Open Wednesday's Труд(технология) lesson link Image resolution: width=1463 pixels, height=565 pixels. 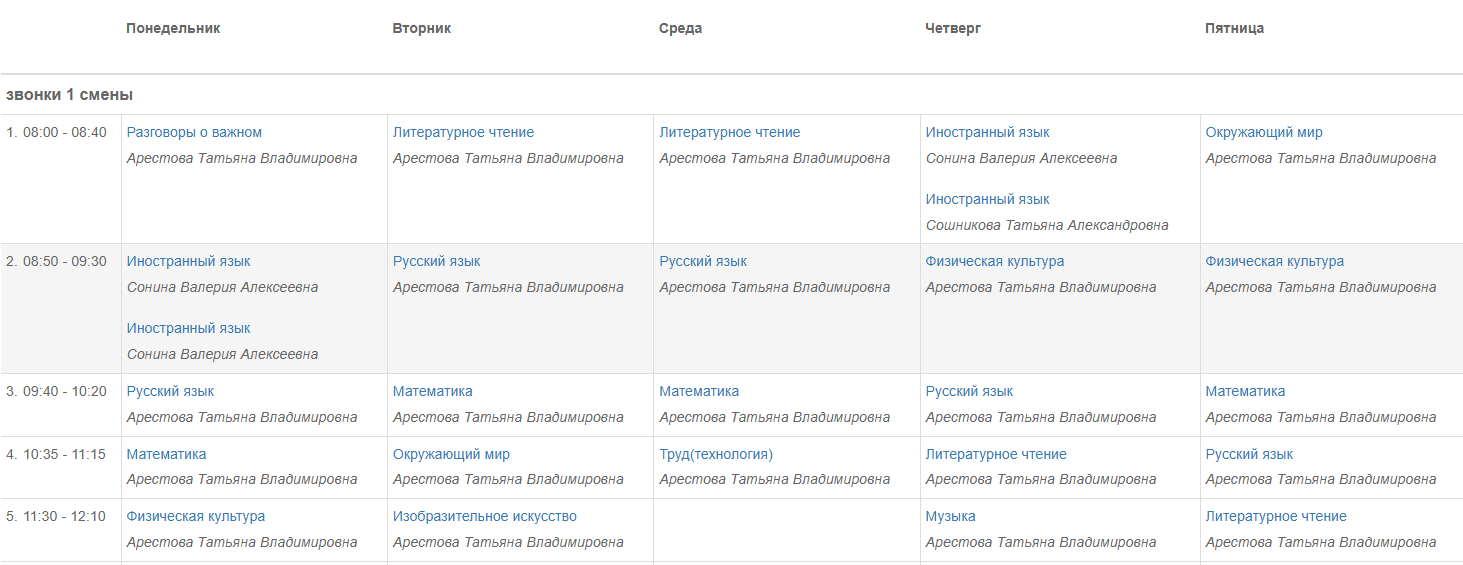(x=715, y=454)
